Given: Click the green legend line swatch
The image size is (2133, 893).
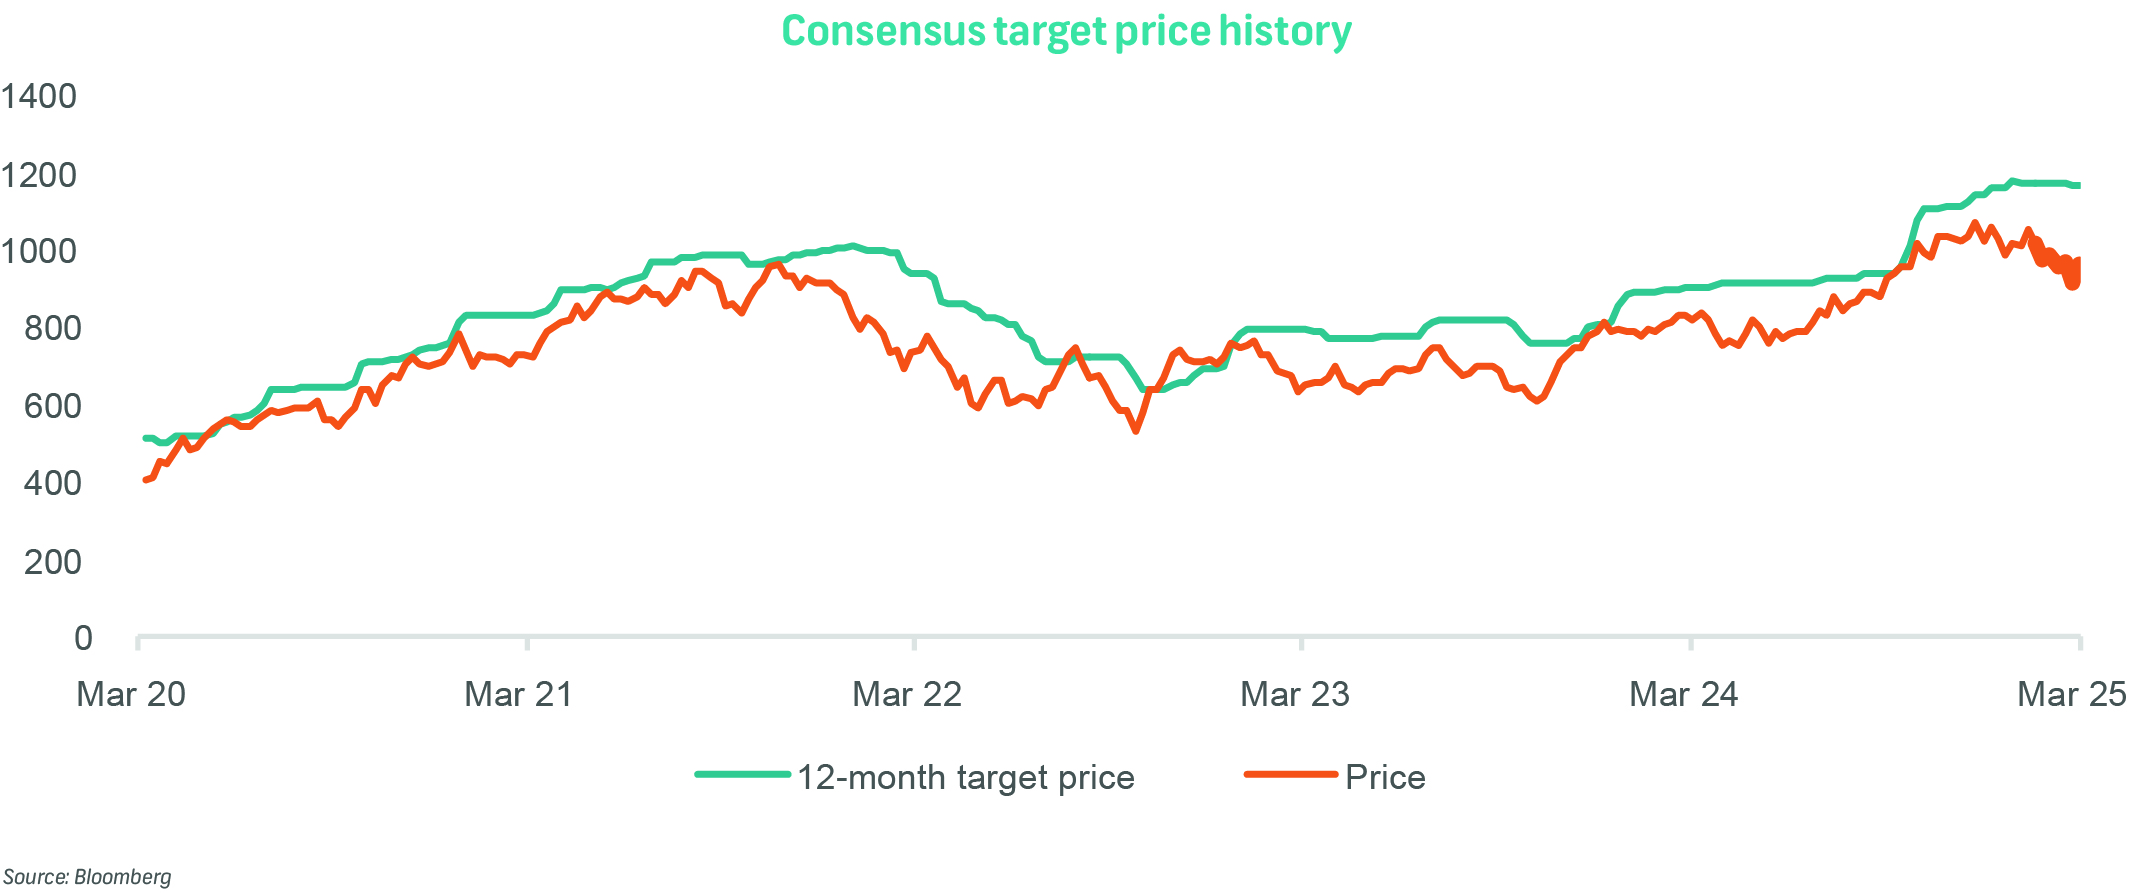Looking at the screenshot, I should pyautogui.click(x=743, y=775).
